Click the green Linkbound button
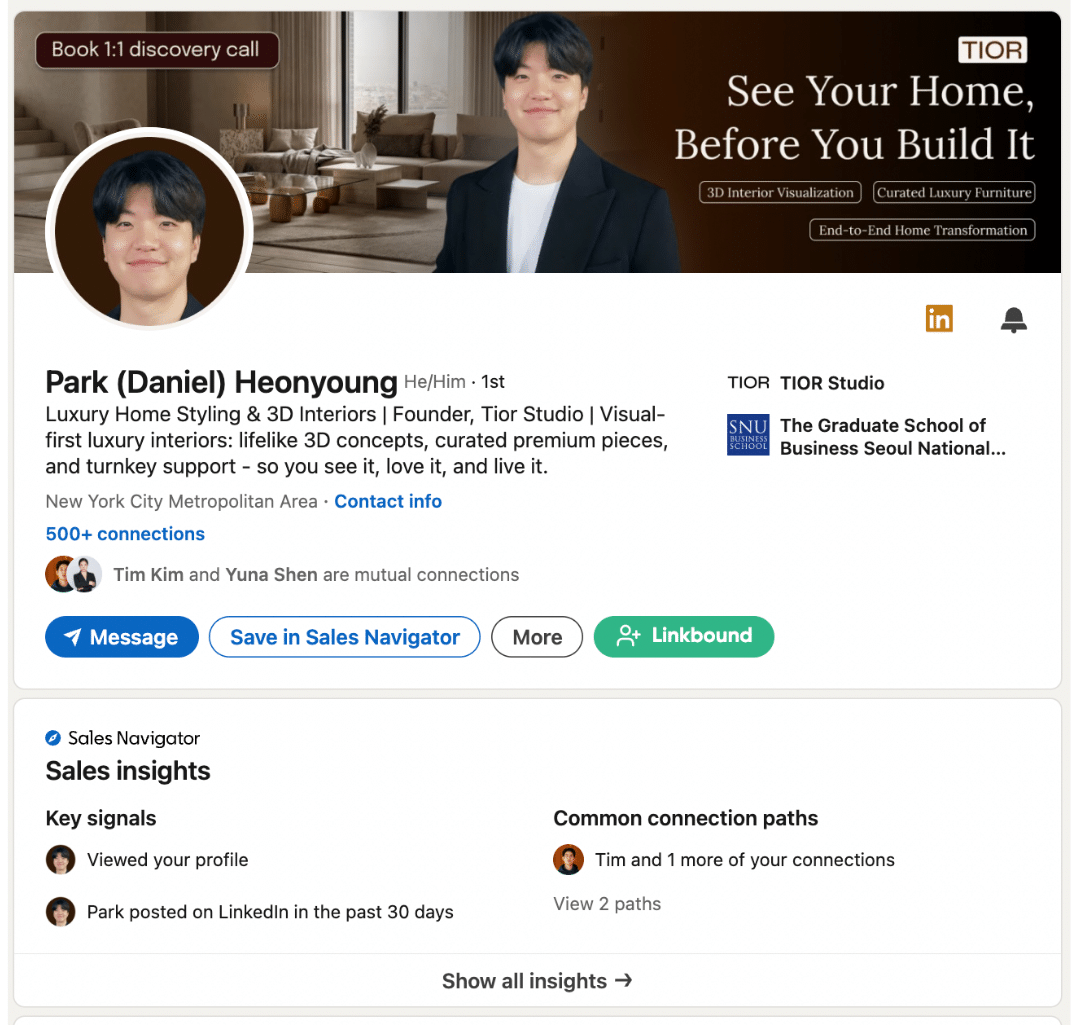The image size is (1072, 1025). [684, 636]
